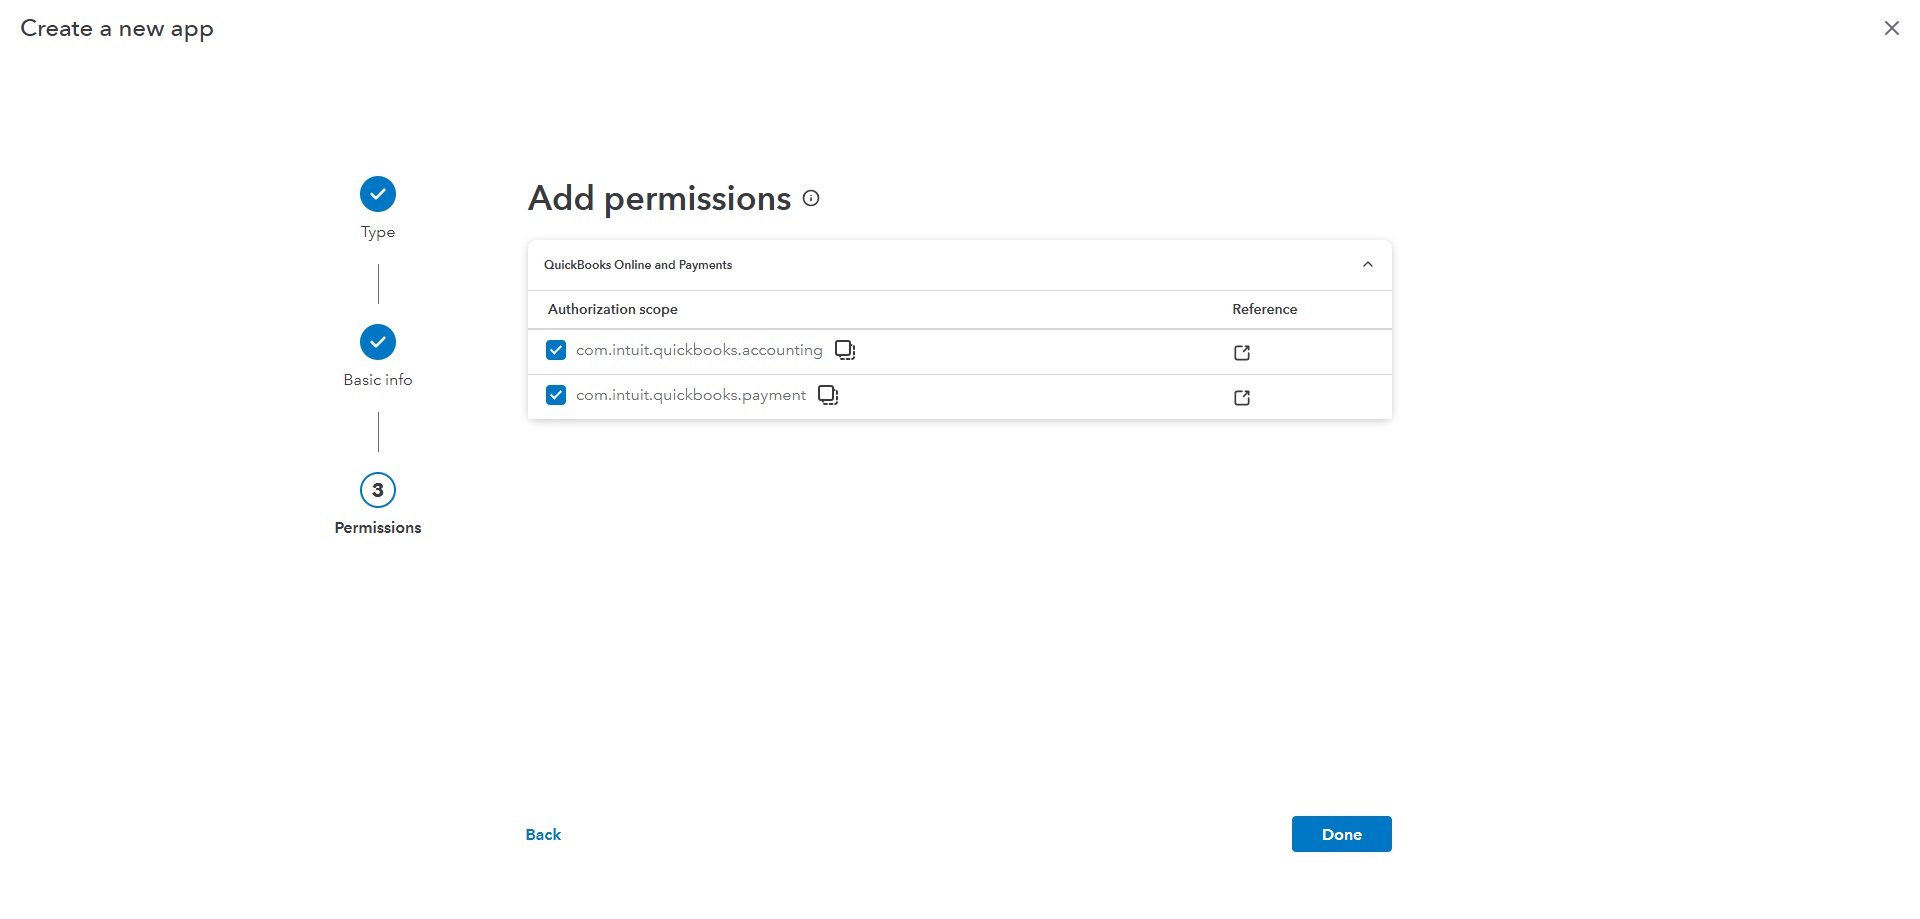Open the payment scope reference link
This screenshot has height=919, width=1920.
(x=1242, y=398)
